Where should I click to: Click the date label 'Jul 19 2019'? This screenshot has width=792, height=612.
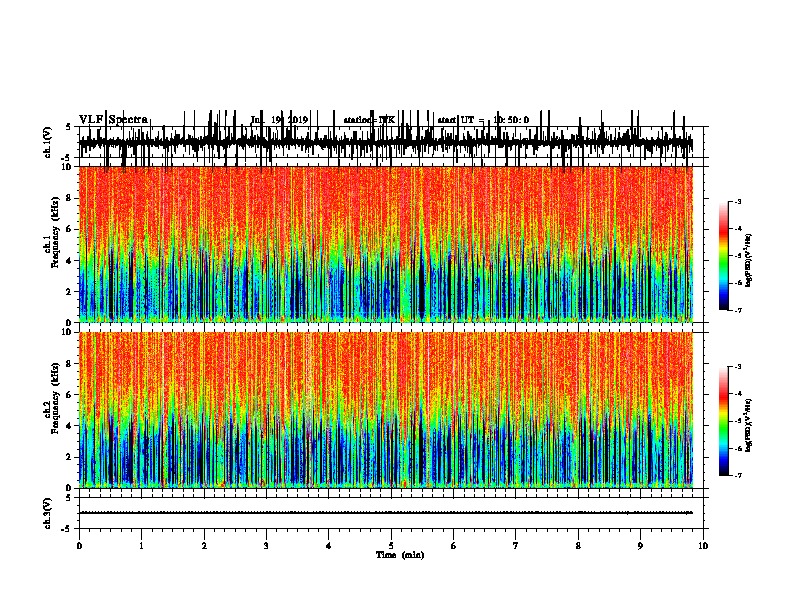click(279, 120)
